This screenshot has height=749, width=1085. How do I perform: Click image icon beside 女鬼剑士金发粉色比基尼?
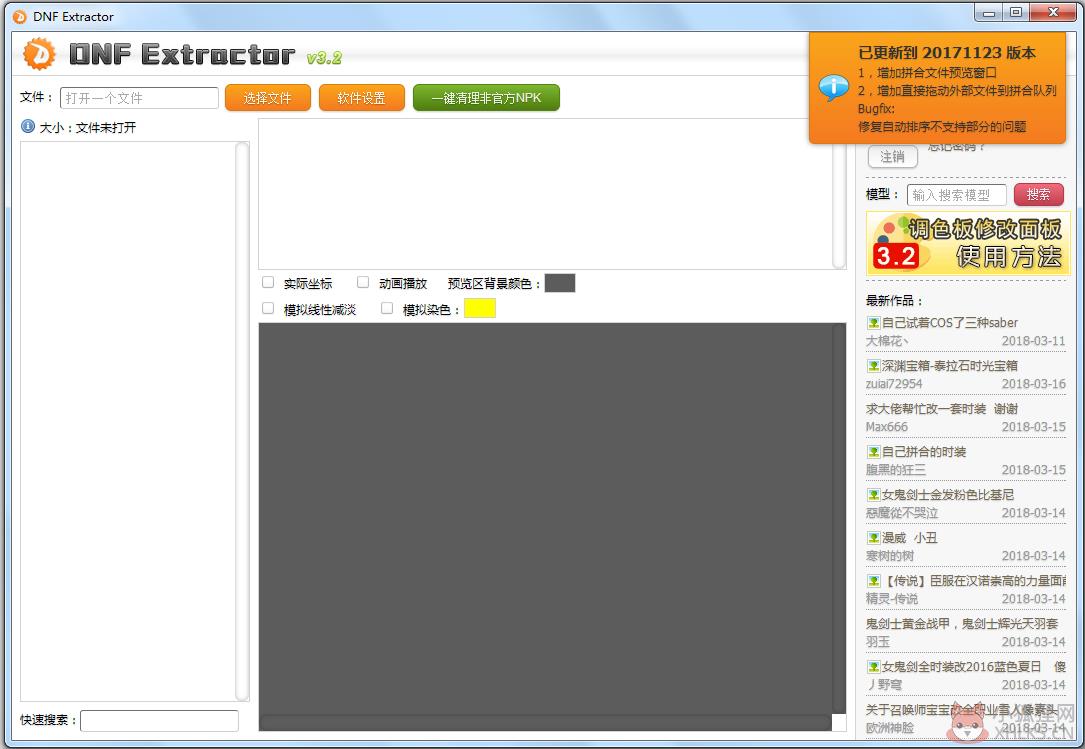coord(873,494)
